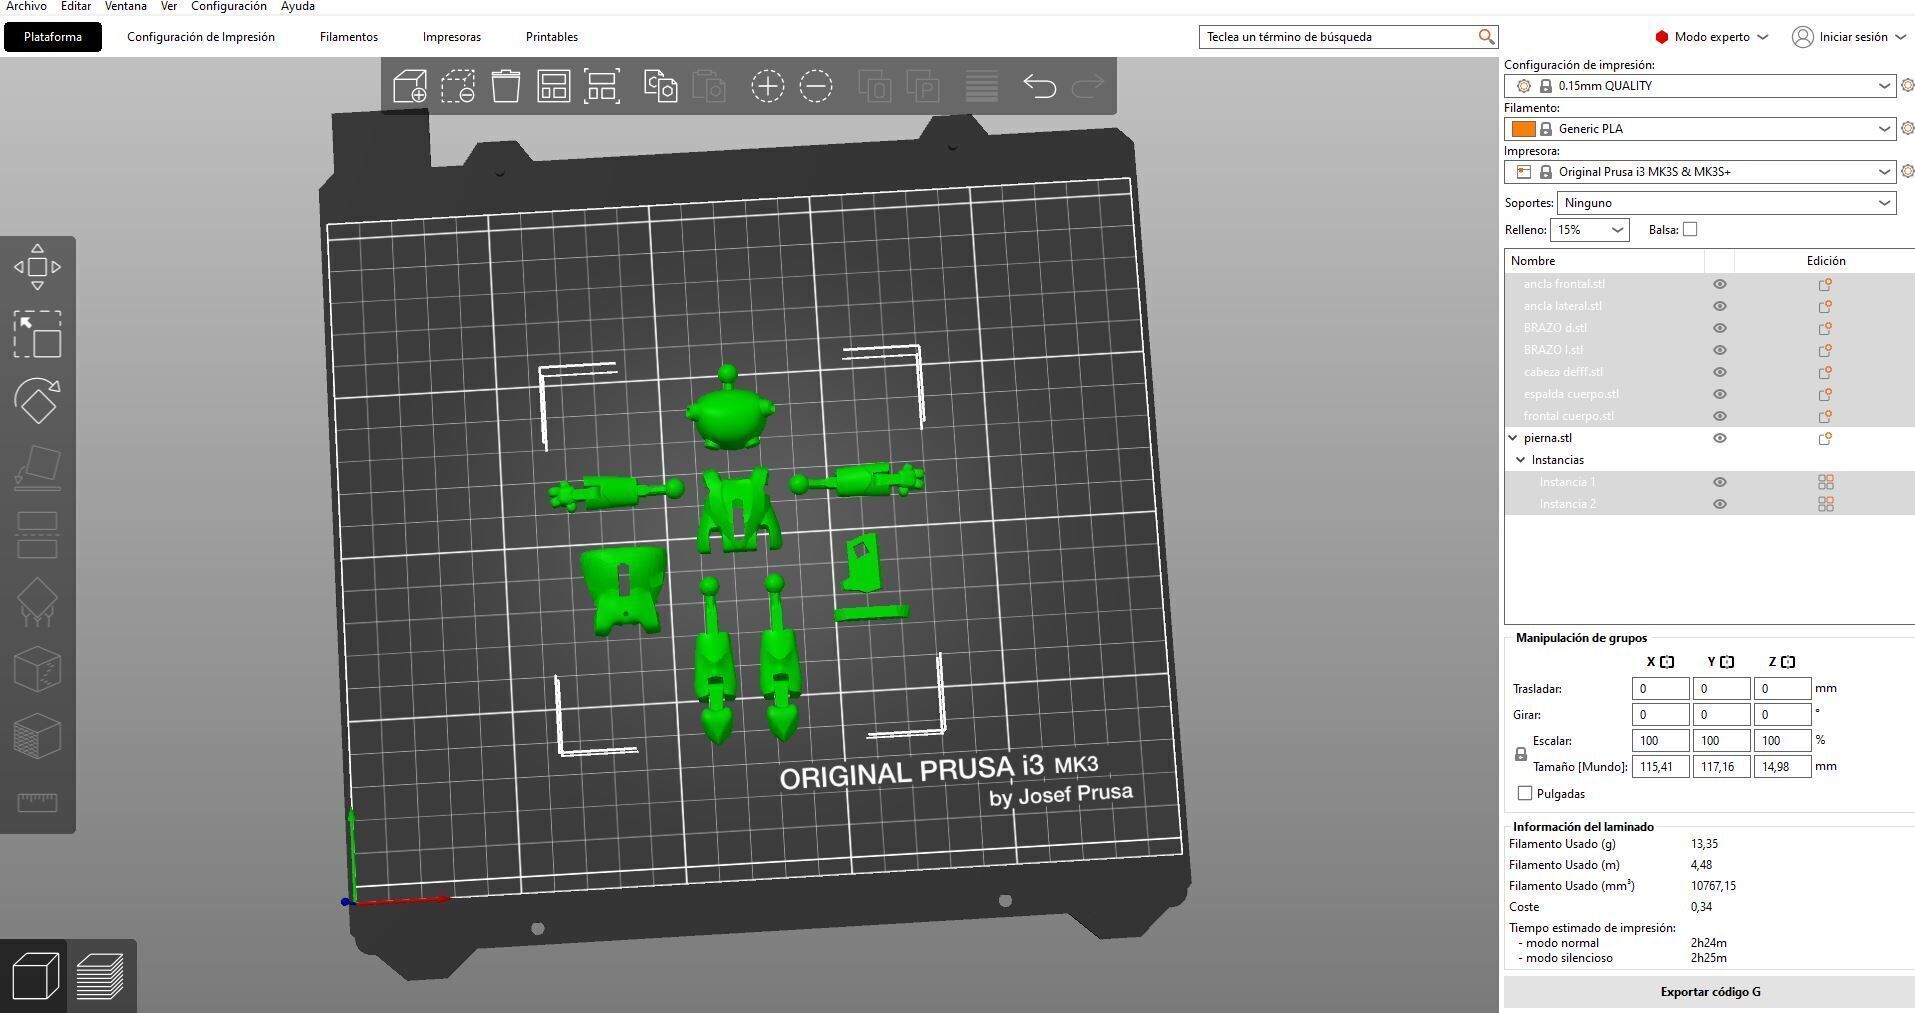Remove an instance with the minus circle icon
The height and width of the screenshot is (1013, 1915).
[816, 86]
